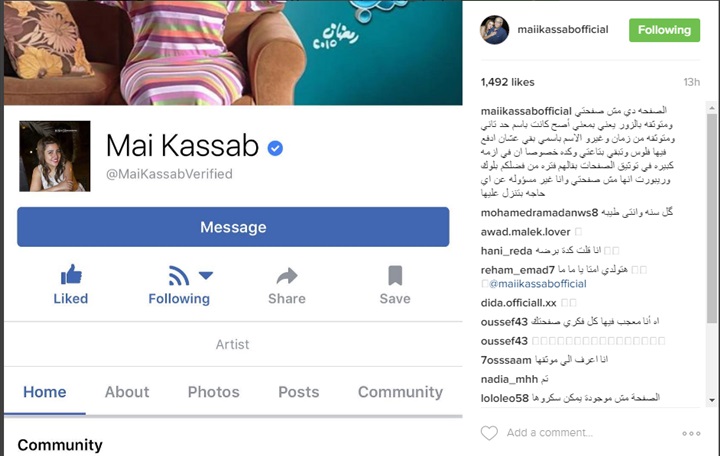Click the Save bookmark icon
The width and height of the screenshot is (720, 456).
395,275
